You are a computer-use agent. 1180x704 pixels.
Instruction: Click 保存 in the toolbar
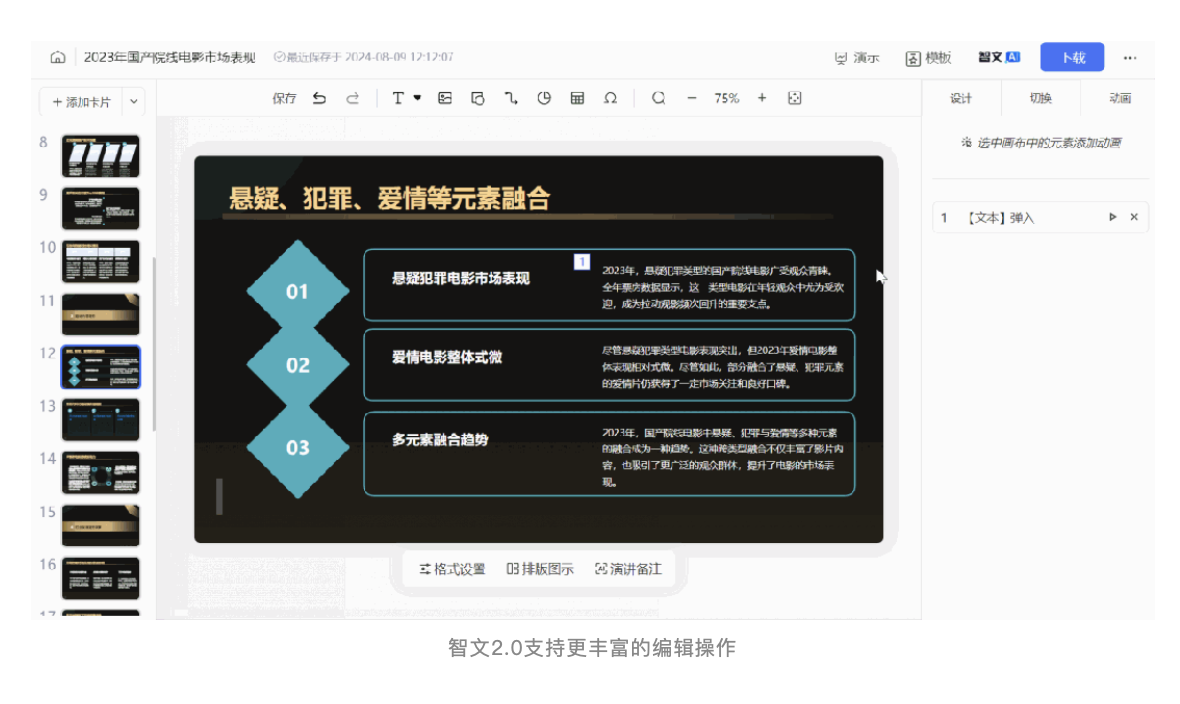click(x=284, y=98)
